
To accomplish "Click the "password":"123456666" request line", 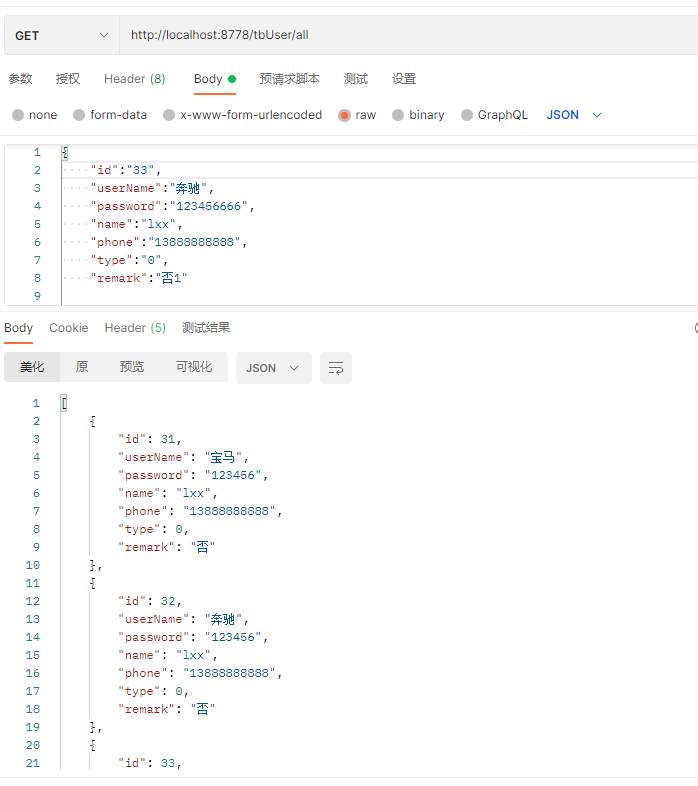I will [x=172, y=206].
